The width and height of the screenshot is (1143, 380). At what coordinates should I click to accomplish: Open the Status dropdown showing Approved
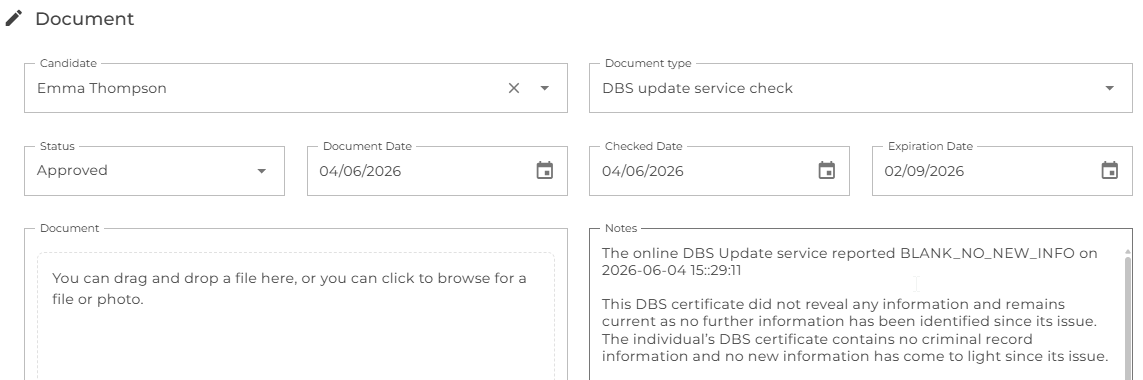pos(155,171)
